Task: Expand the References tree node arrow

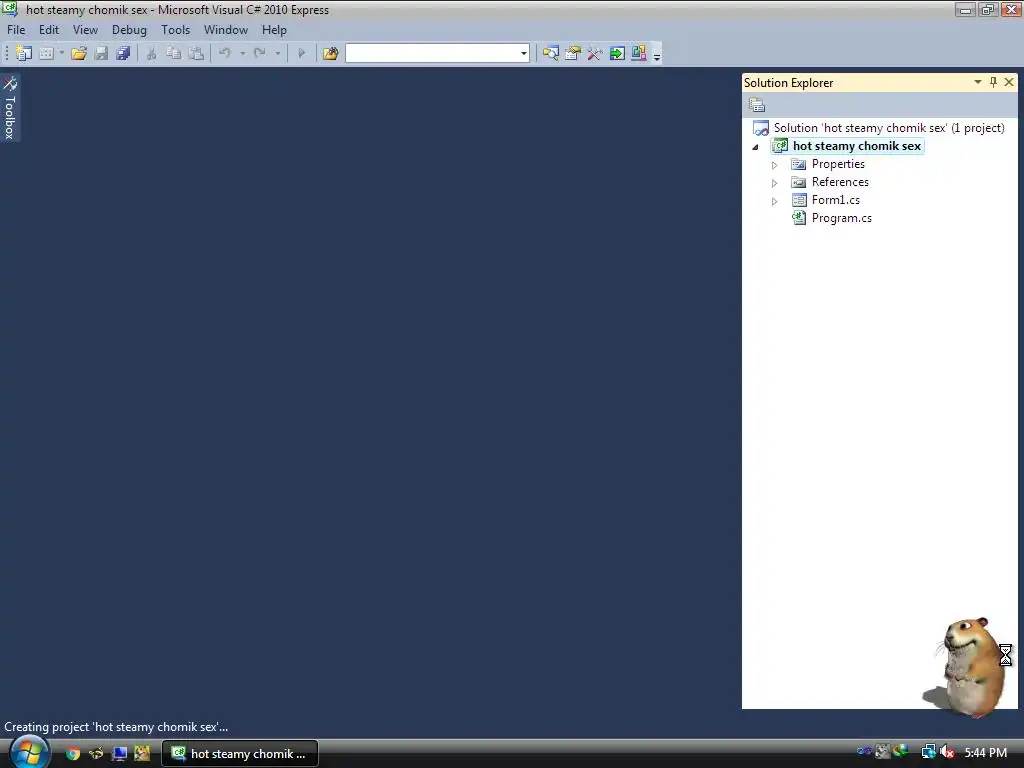Action: tap(775, 184)
